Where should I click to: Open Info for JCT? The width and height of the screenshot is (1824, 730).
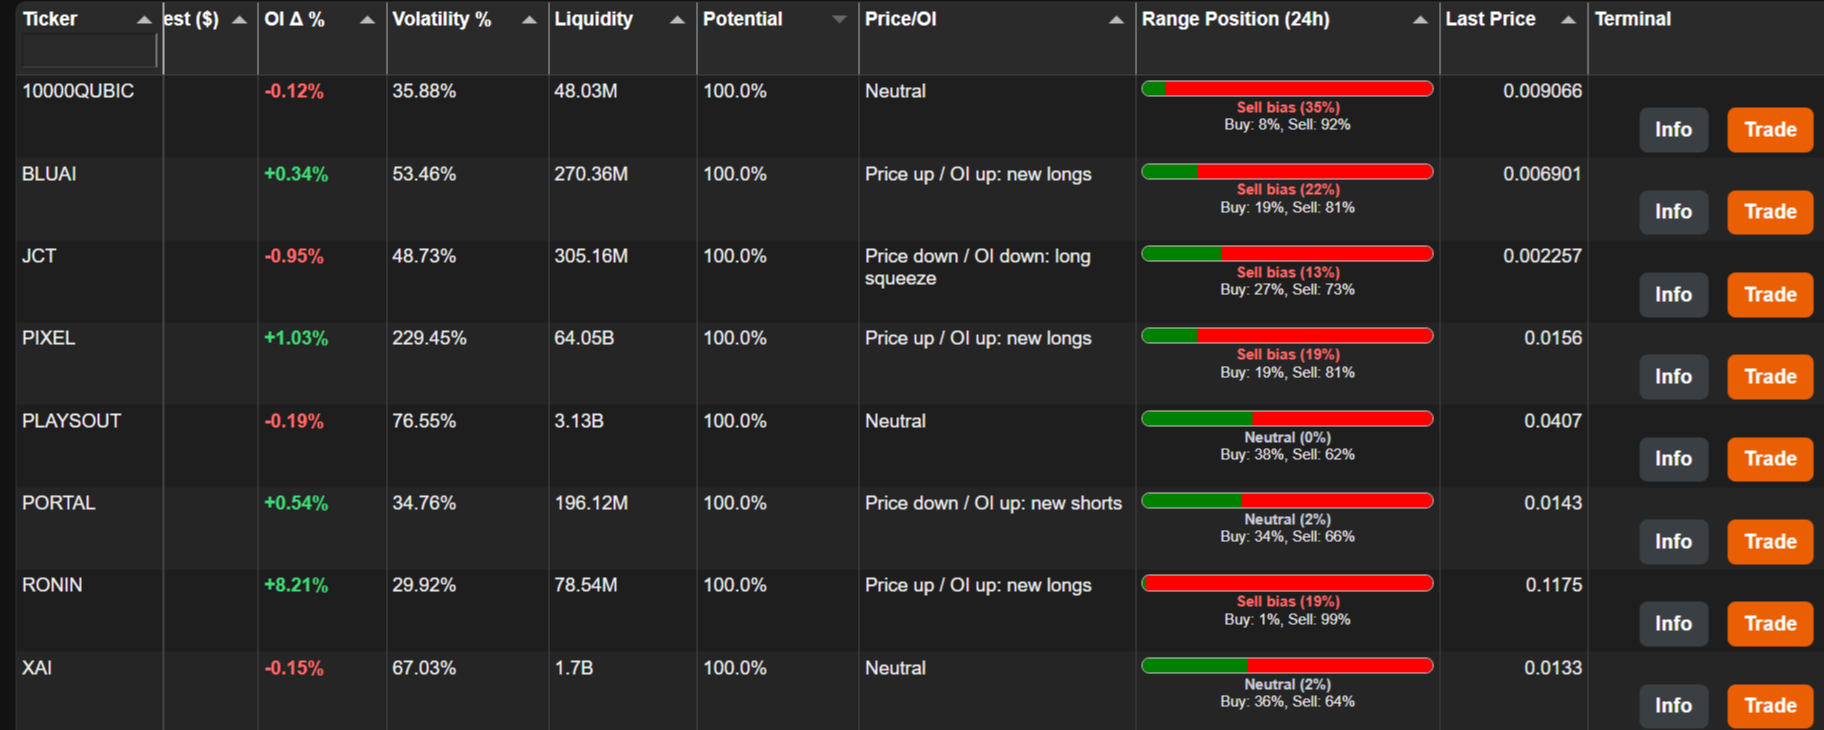[x=1673, y=295]
